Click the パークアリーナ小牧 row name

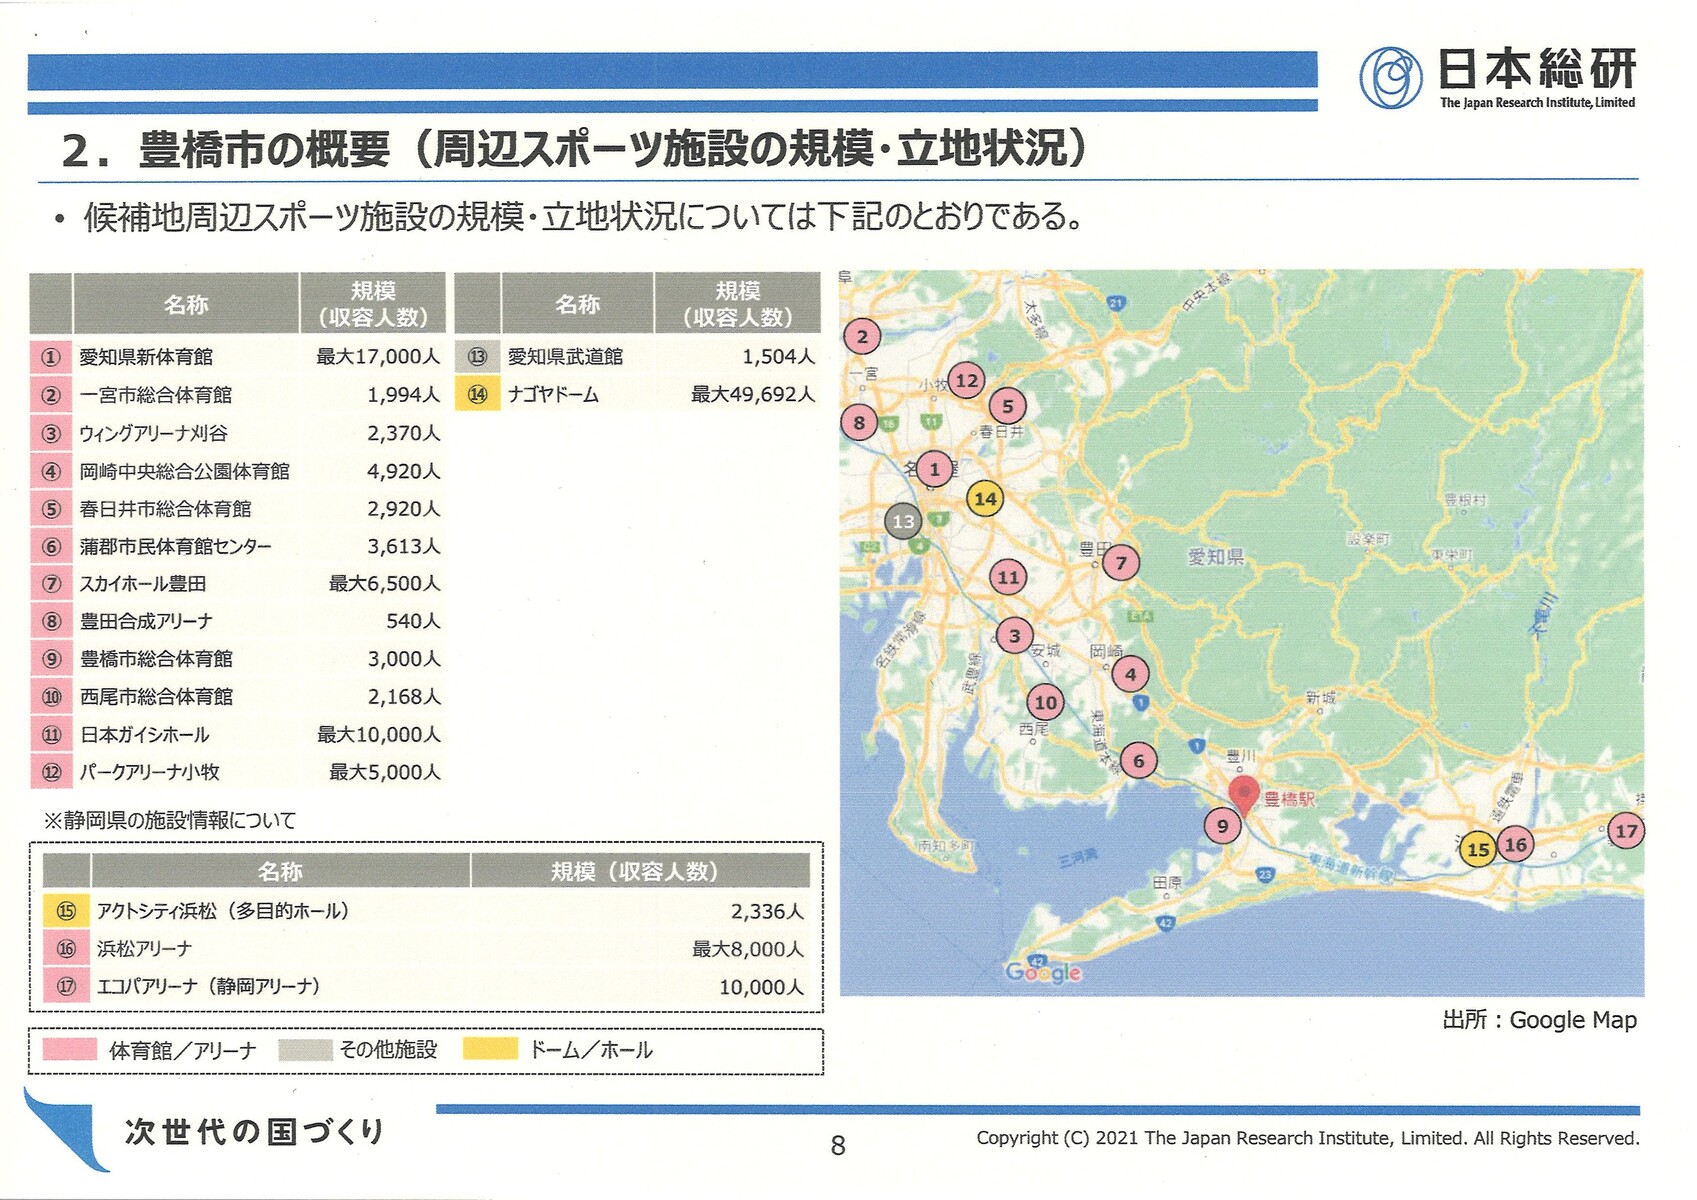(x=149, y=772)
